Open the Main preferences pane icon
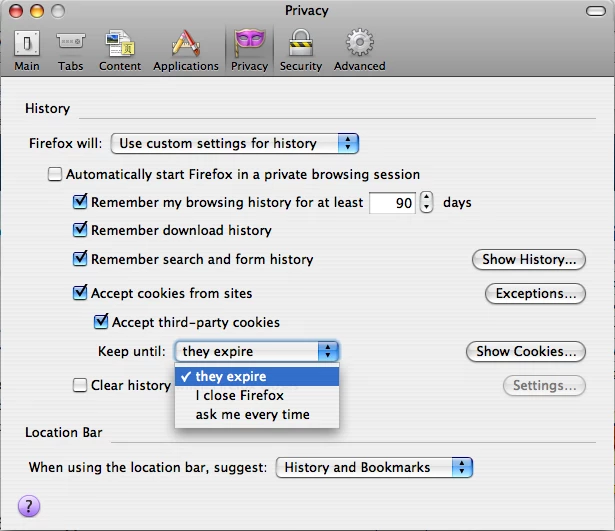The image size is (615, 531). click(27, 43)
